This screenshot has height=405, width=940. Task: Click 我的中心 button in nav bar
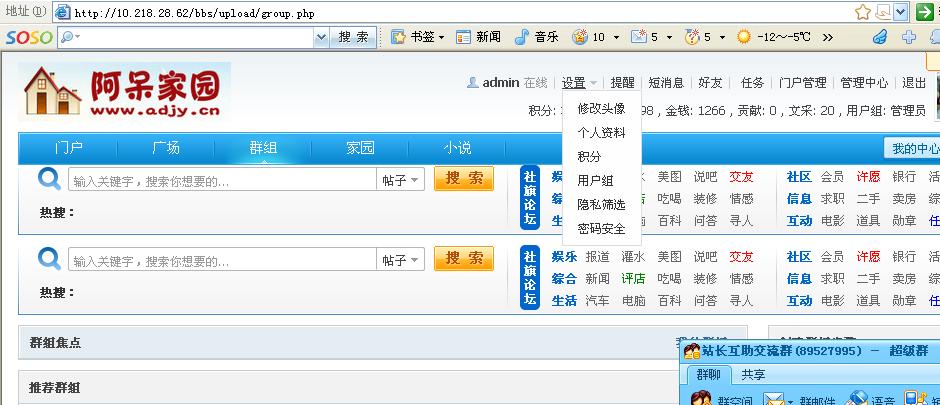(x=912, y=149)
